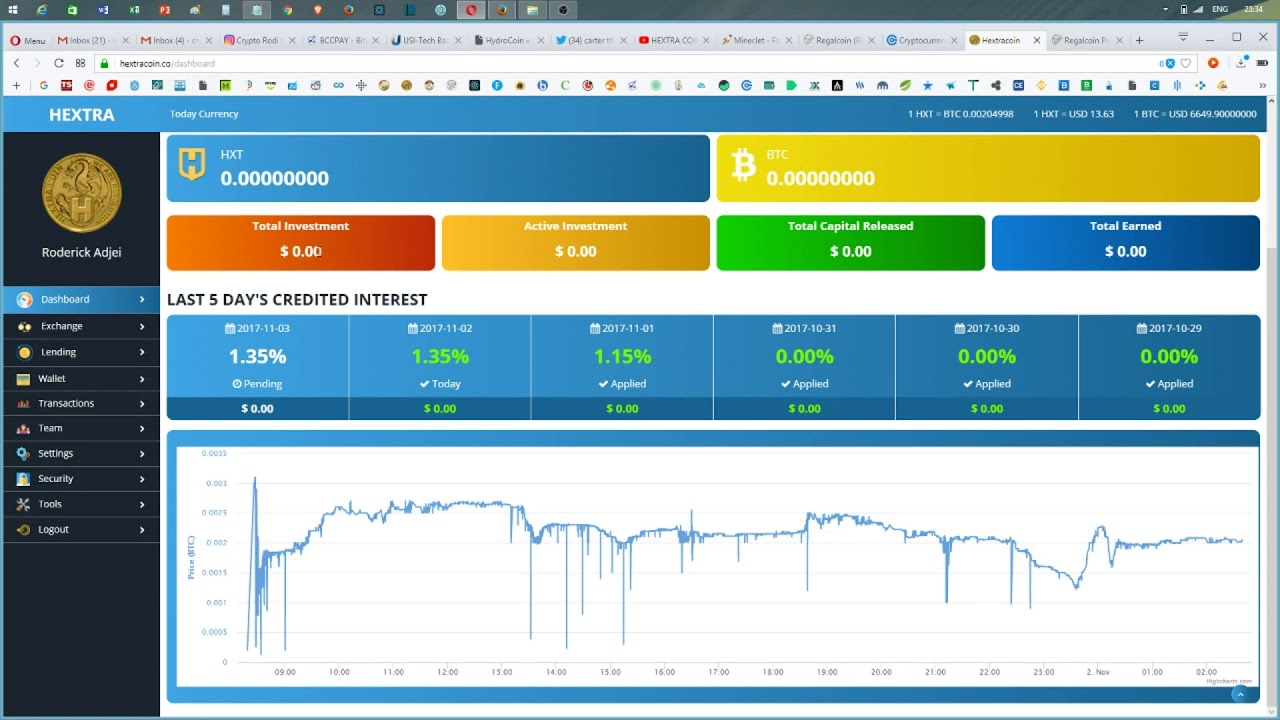Click the browser reload button
1280x720 pixels.
point(59,63)
